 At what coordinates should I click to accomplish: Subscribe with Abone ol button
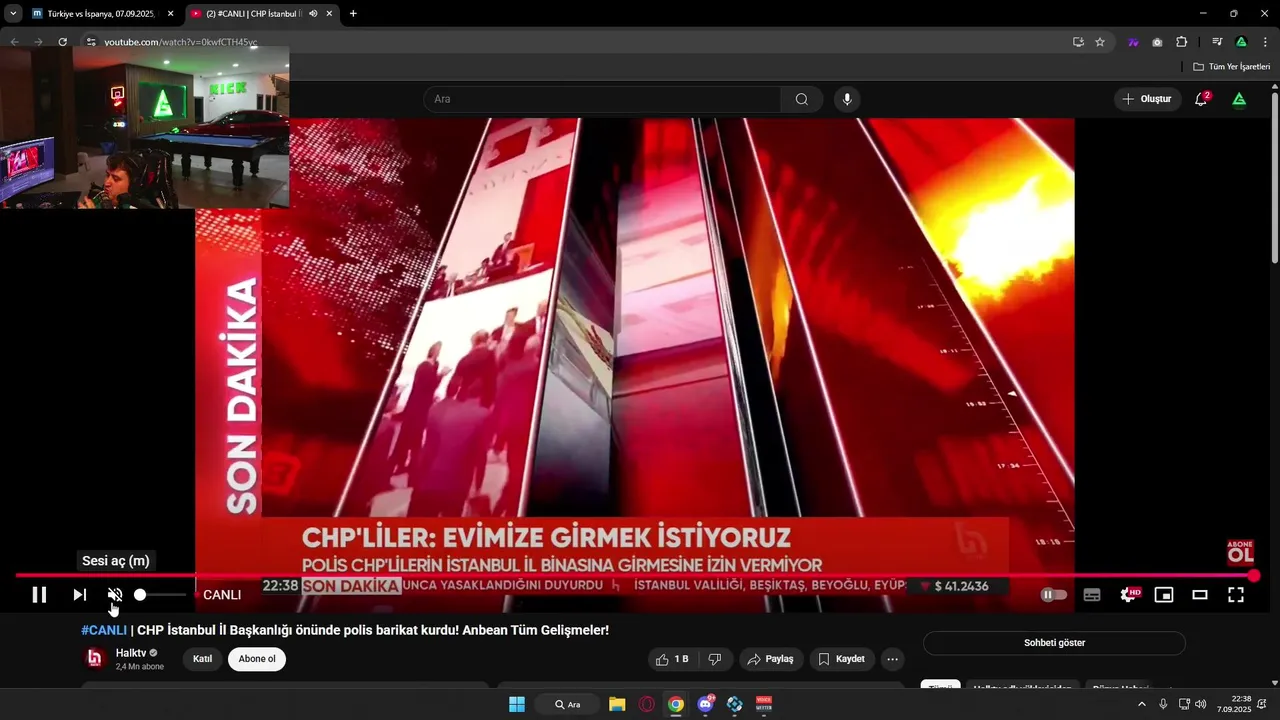click(x=257, y=659)
